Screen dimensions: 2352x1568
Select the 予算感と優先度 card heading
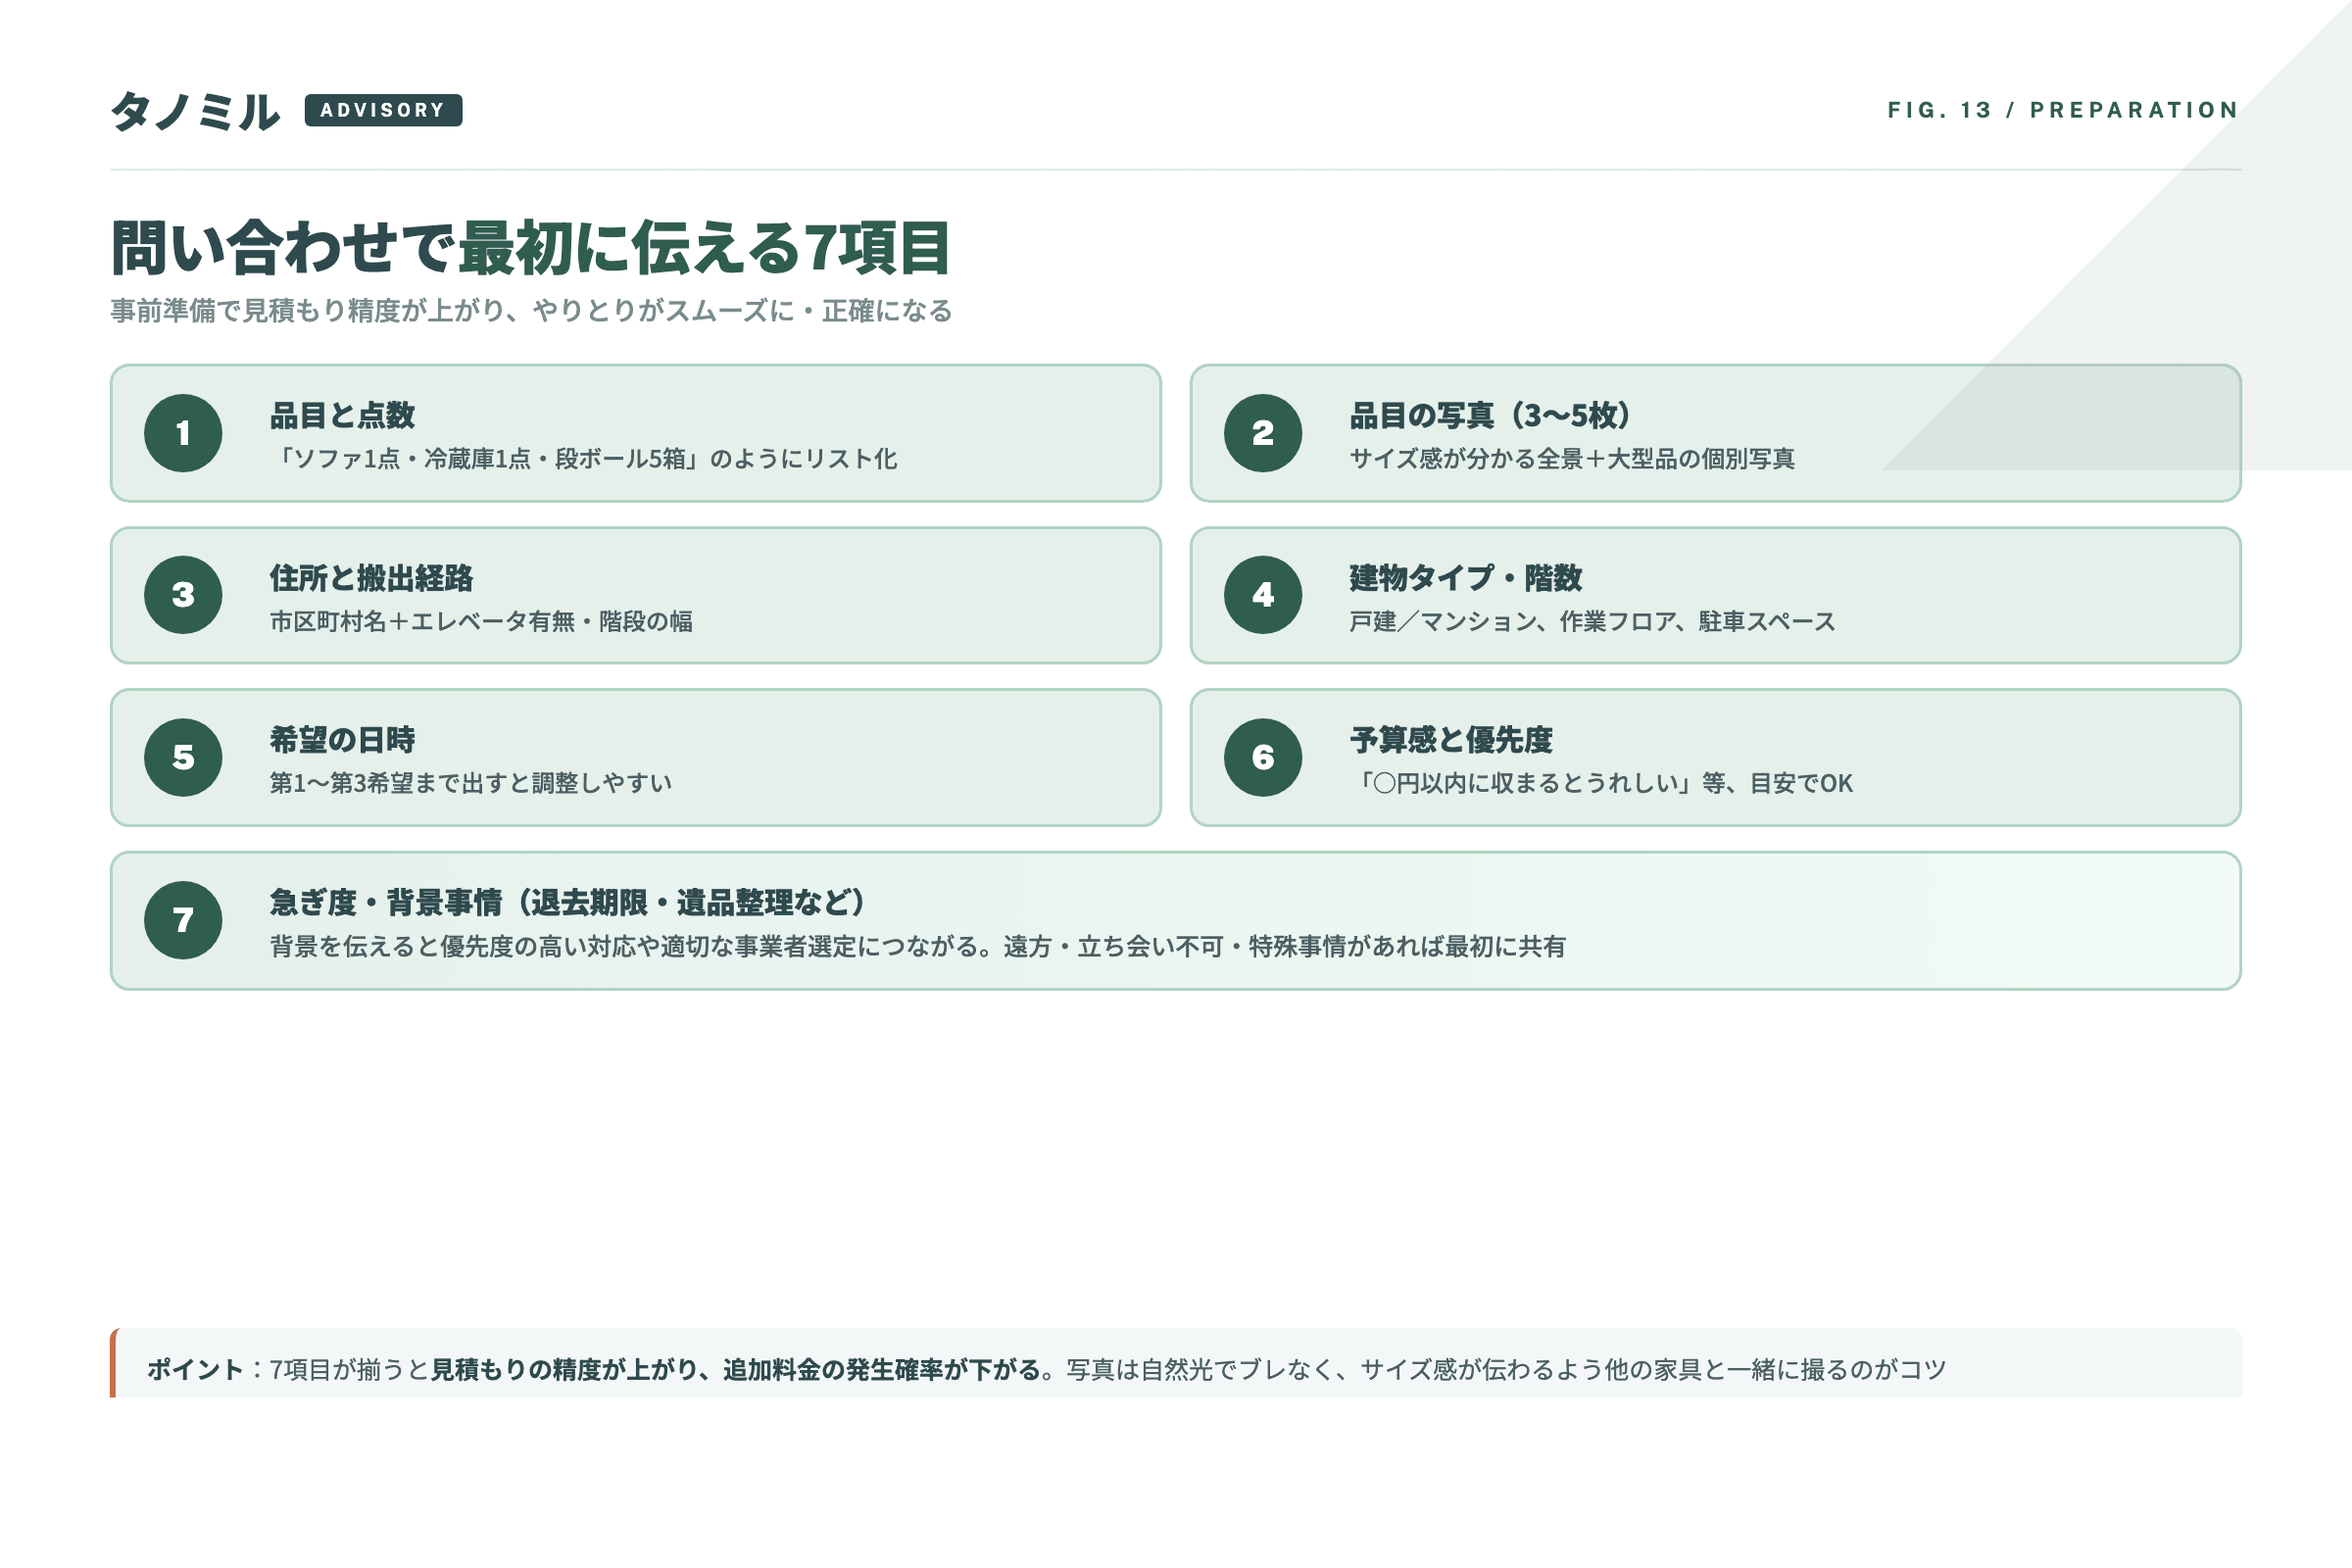(x=1451, y=740)
